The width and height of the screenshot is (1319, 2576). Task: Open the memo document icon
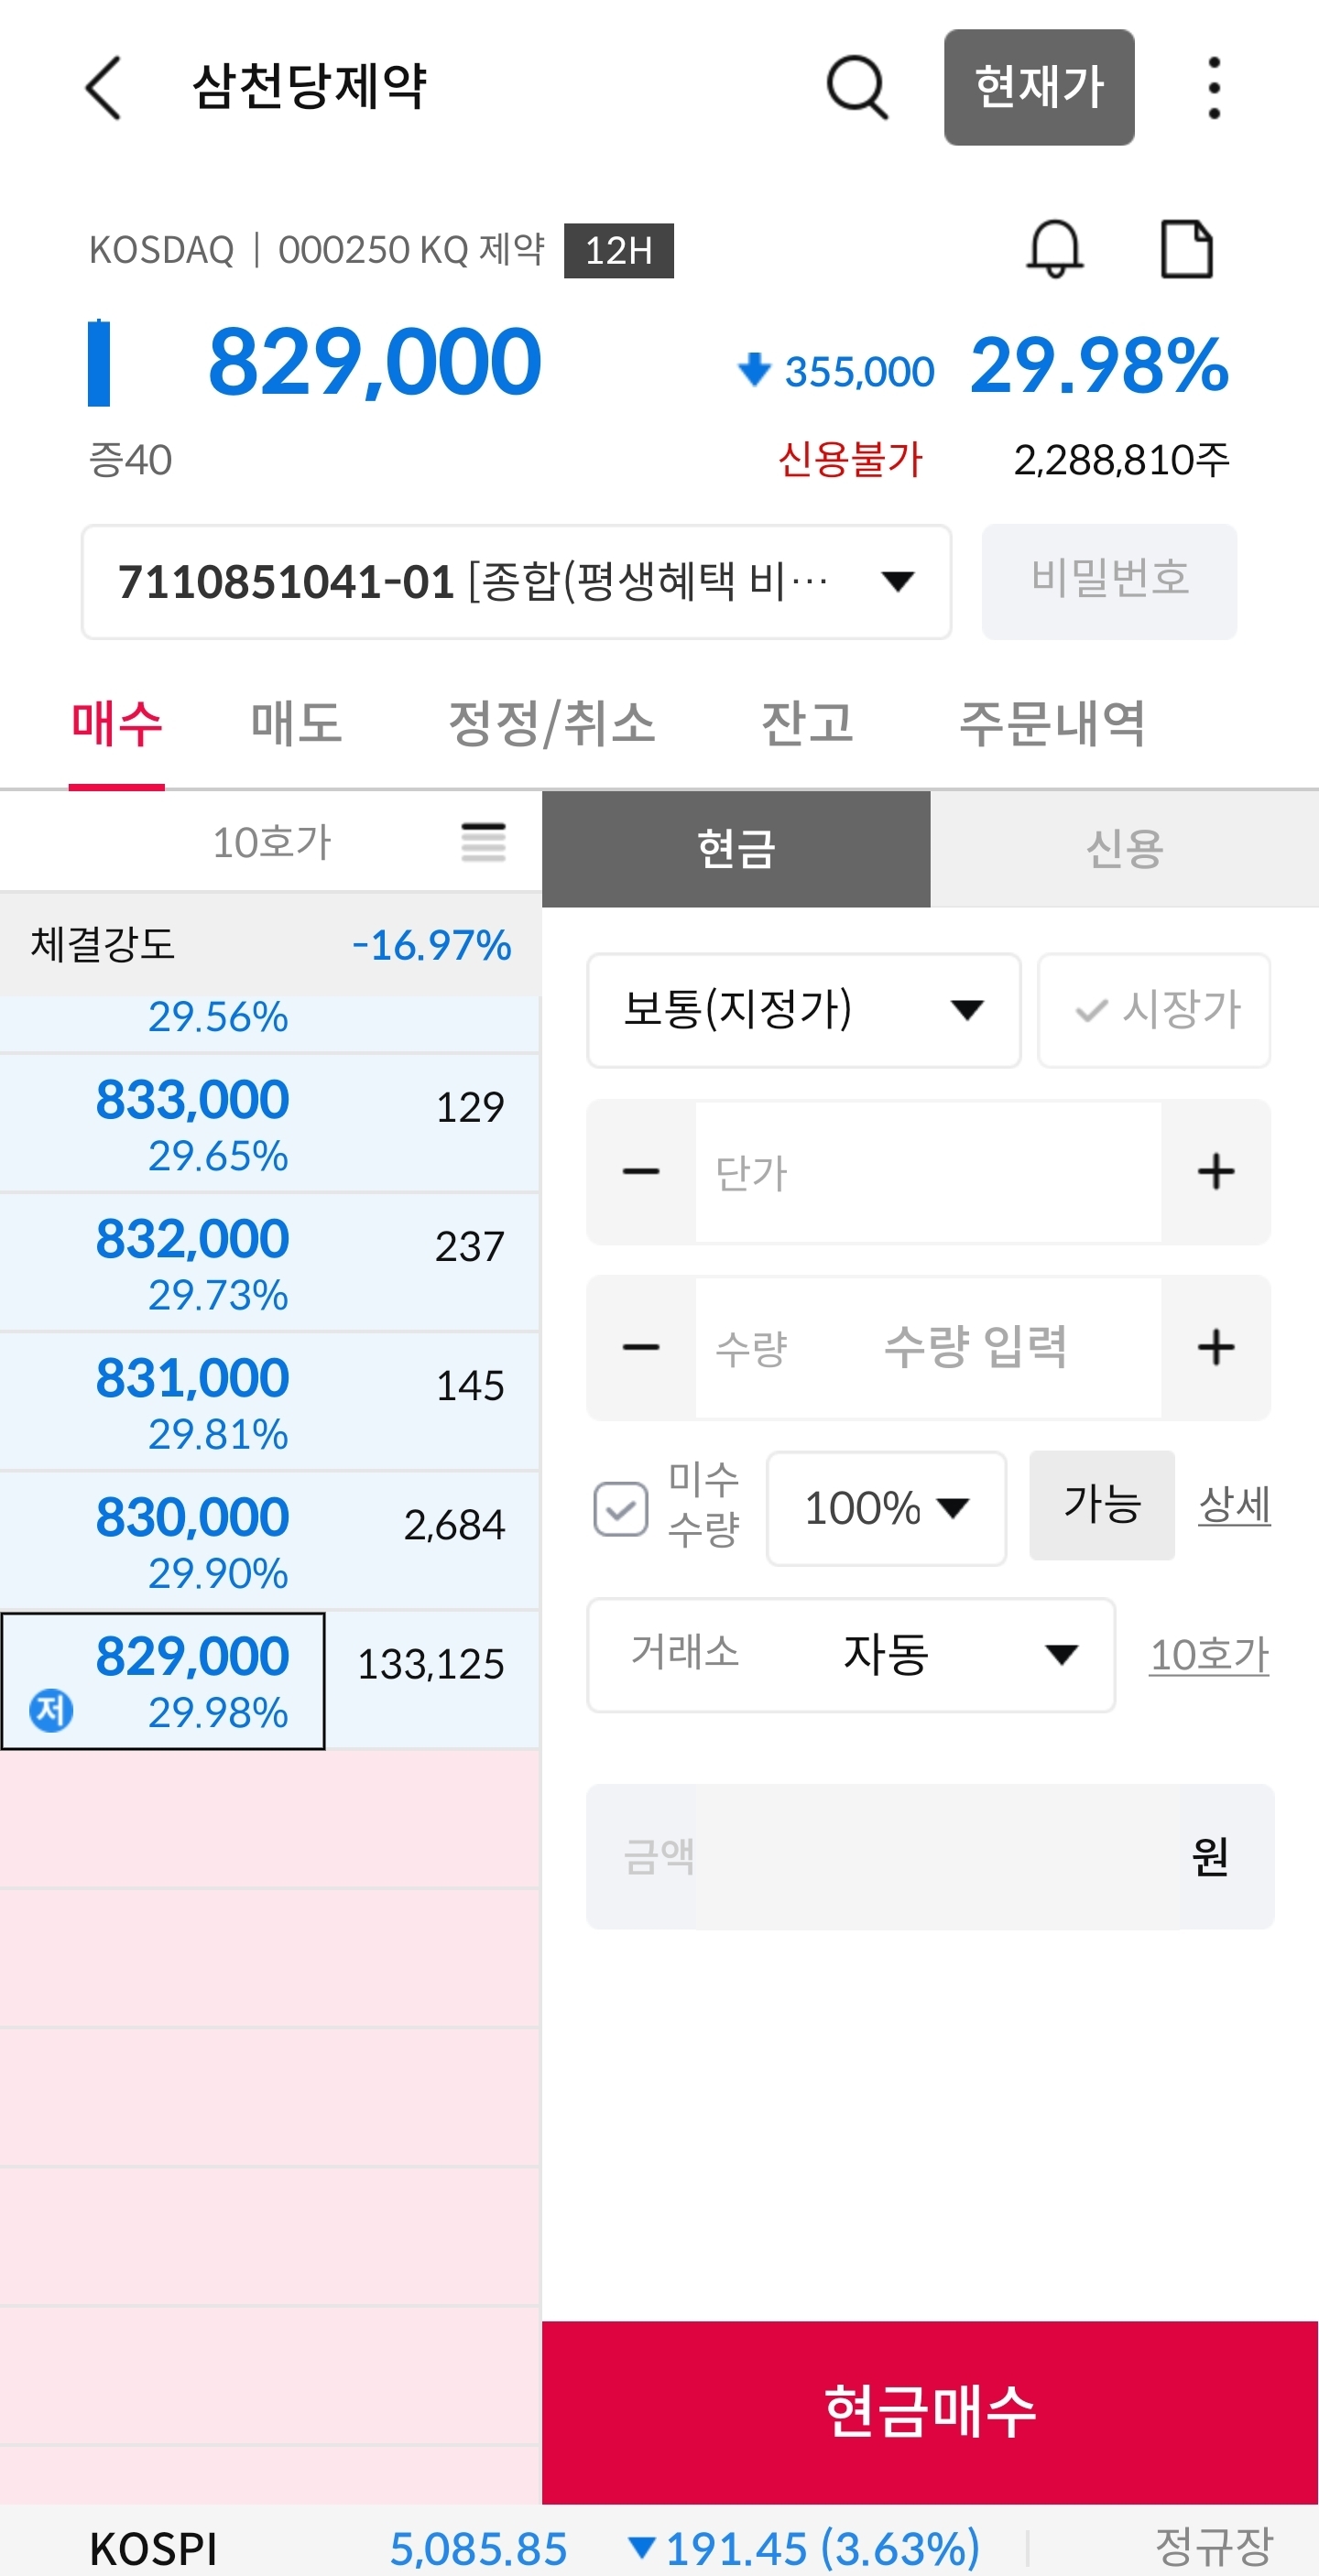point(1186,249)
